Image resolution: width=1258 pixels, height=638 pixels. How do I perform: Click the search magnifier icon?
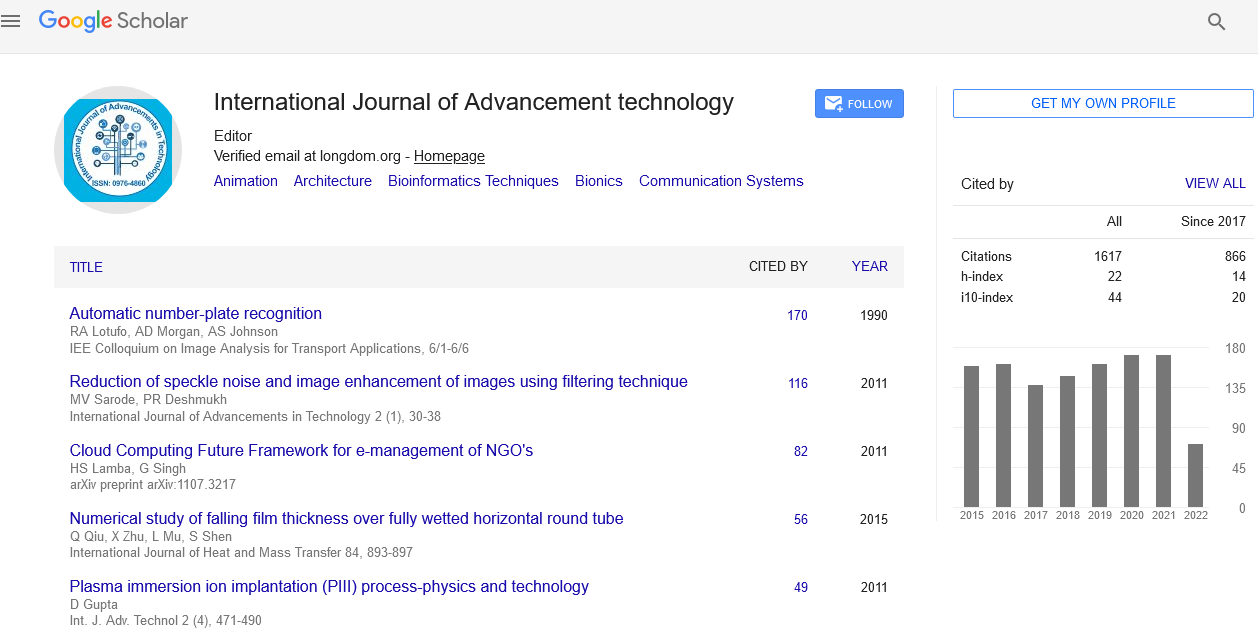(1216, 22)
